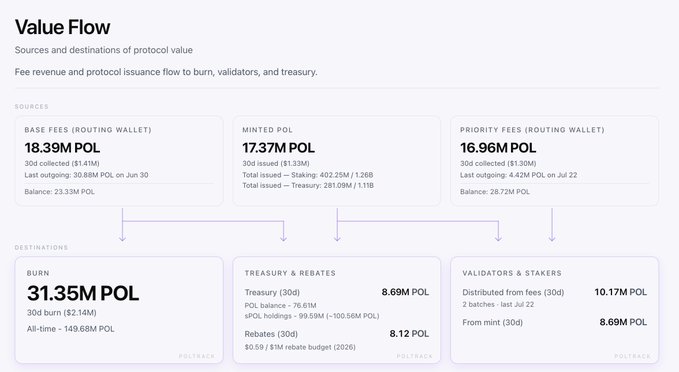Click the Priority Fees (Routing Wallet) card title

(x=532, y=130)
